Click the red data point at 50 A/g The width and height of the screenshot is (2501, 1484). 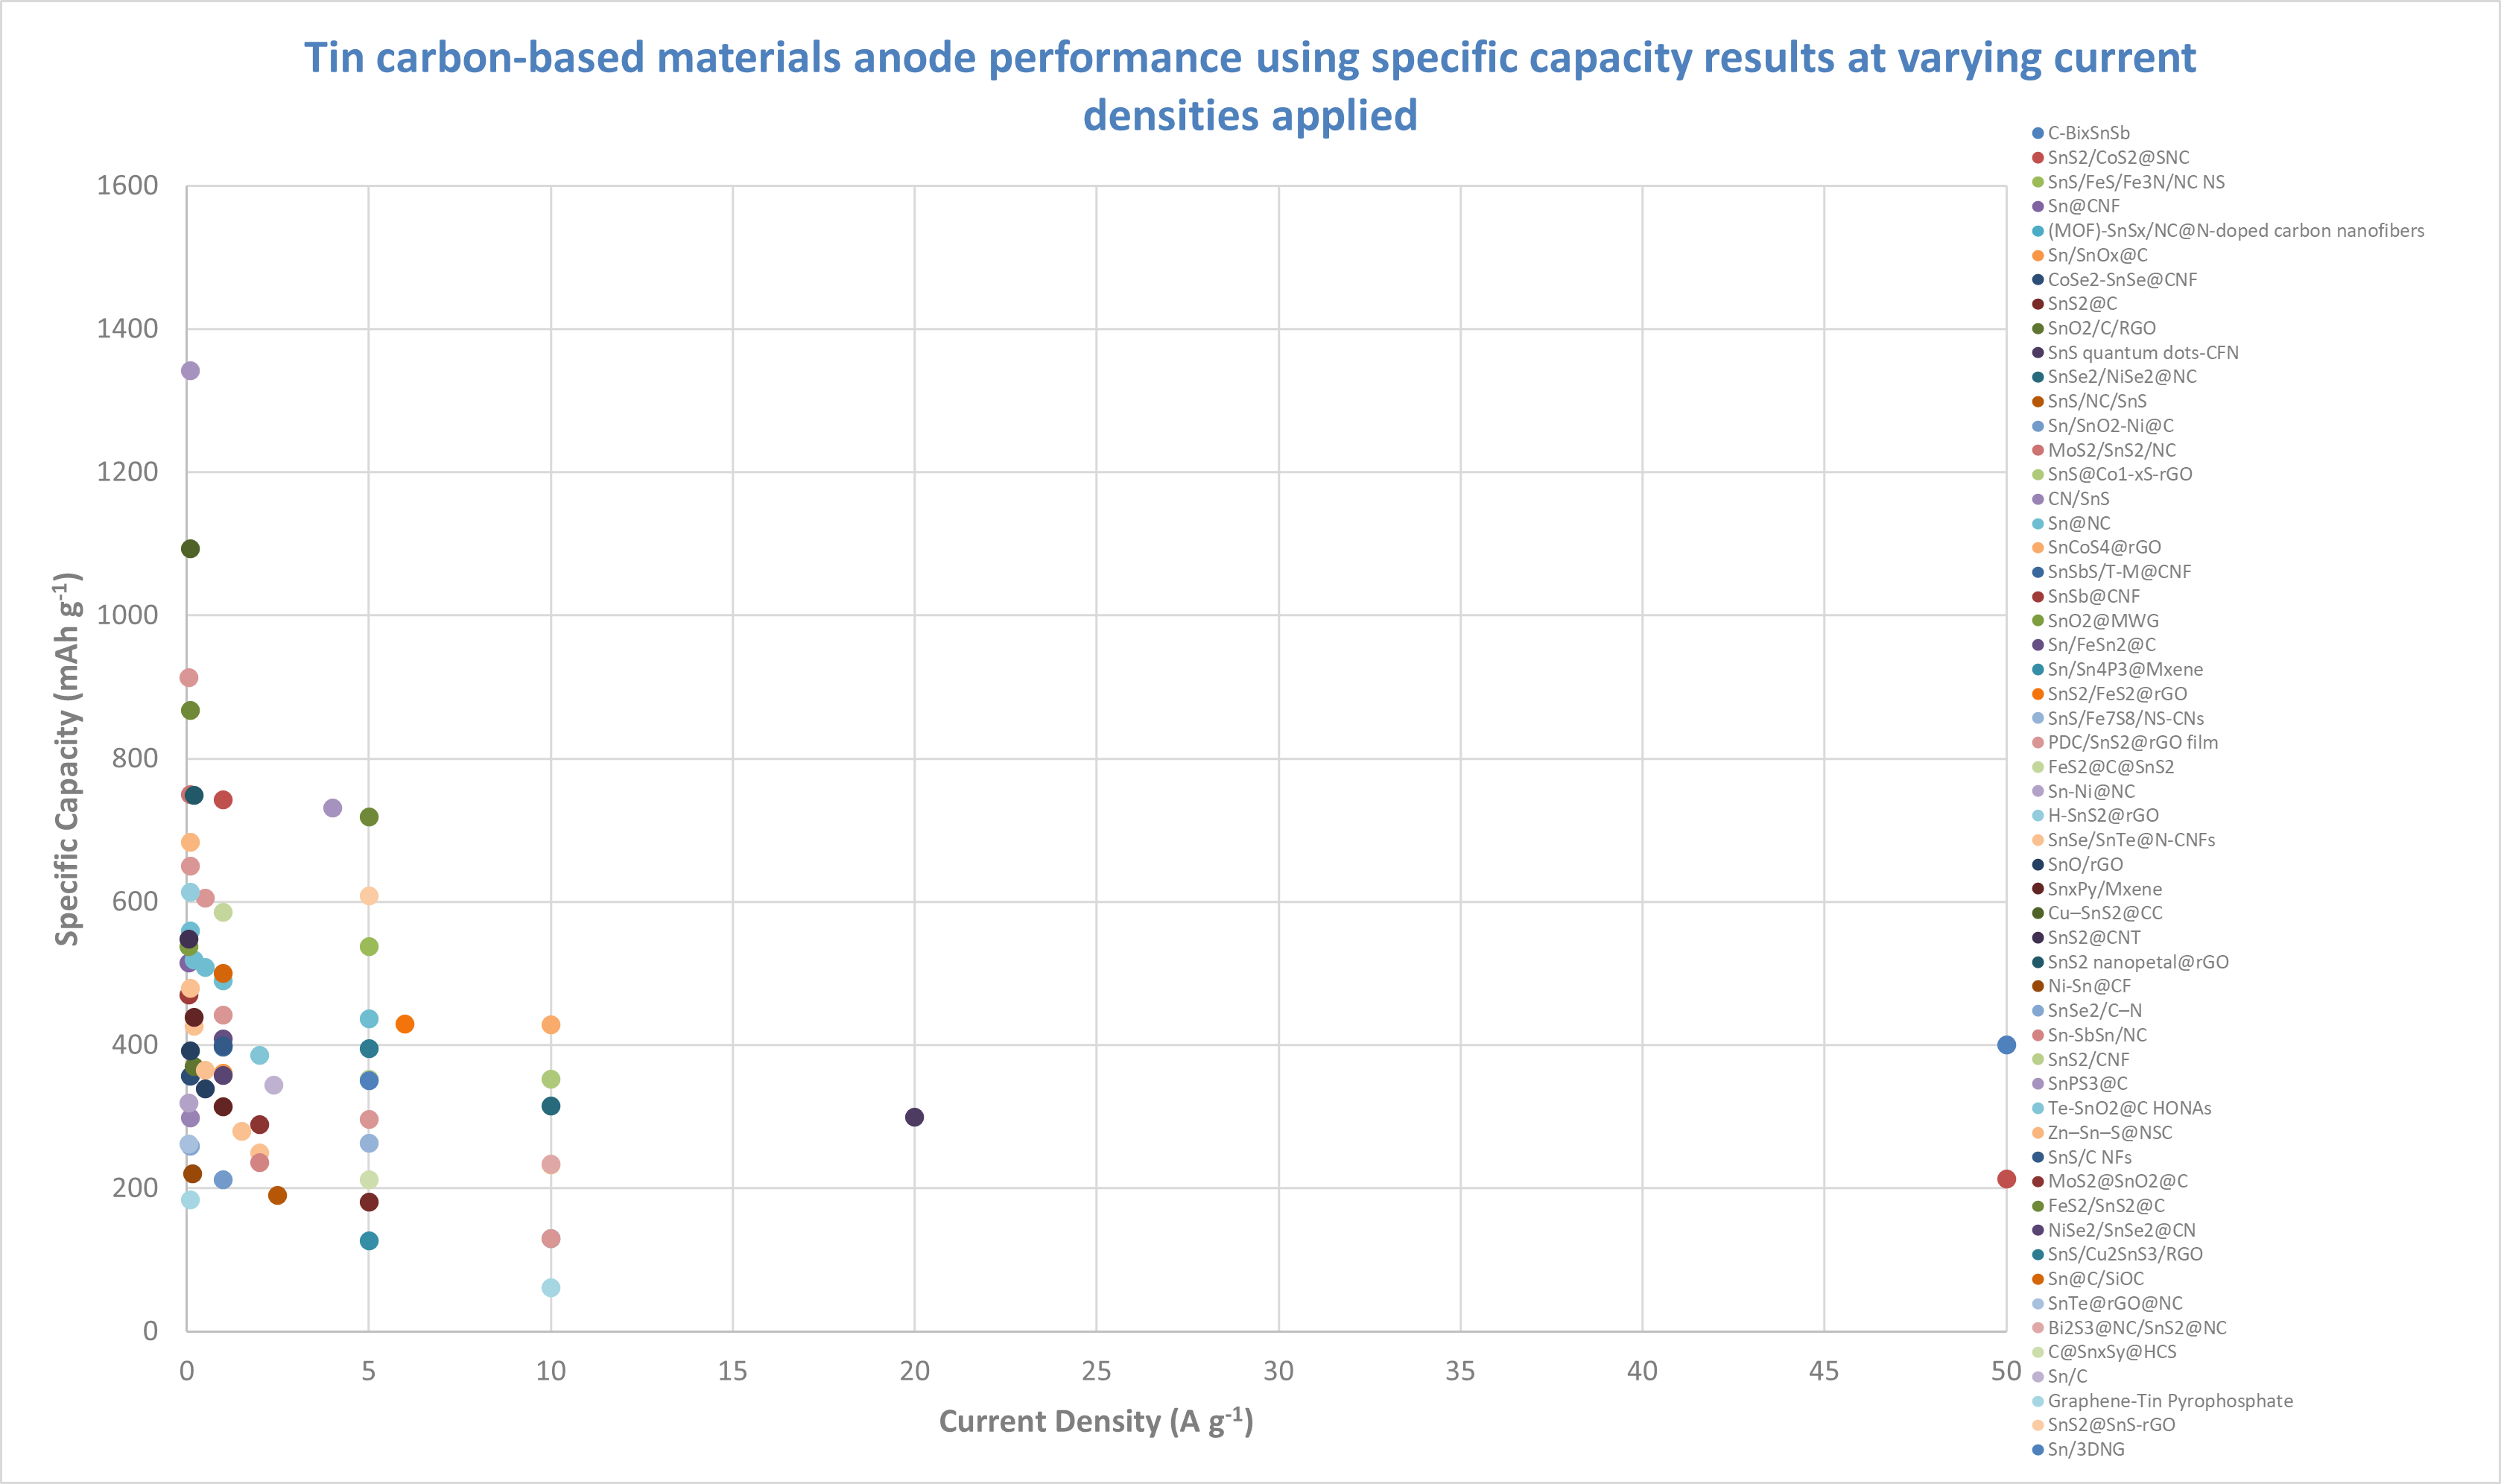tap(2006, 1179)
